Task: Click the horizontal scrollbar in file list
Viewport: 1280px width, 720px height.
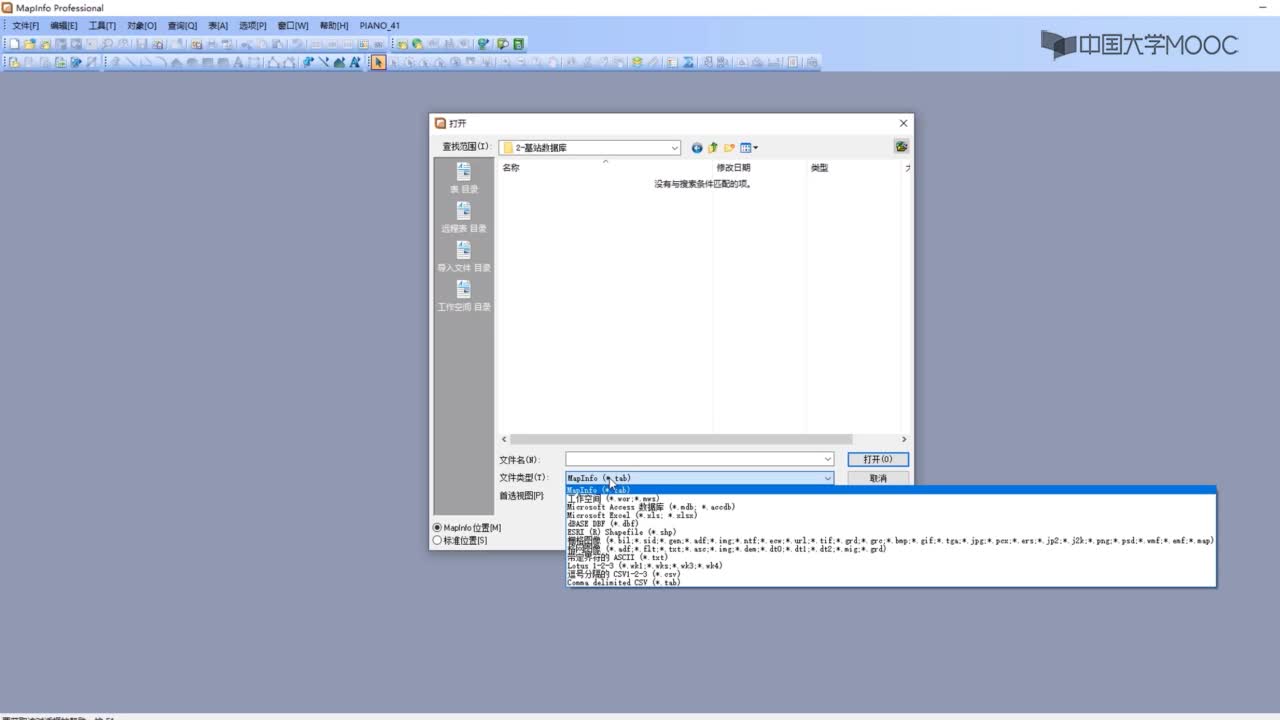Action: pyautogui.click(x=681, y=439)
